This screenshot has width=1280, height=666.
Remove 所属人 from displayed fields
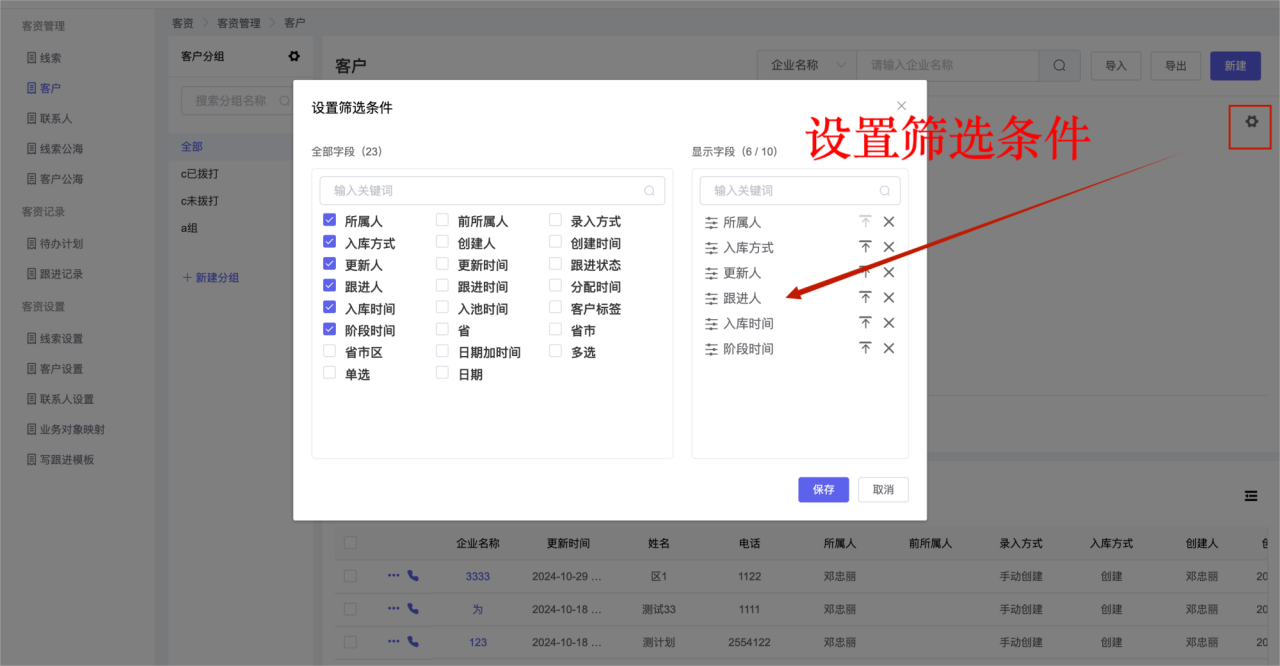tap(889, 222)
